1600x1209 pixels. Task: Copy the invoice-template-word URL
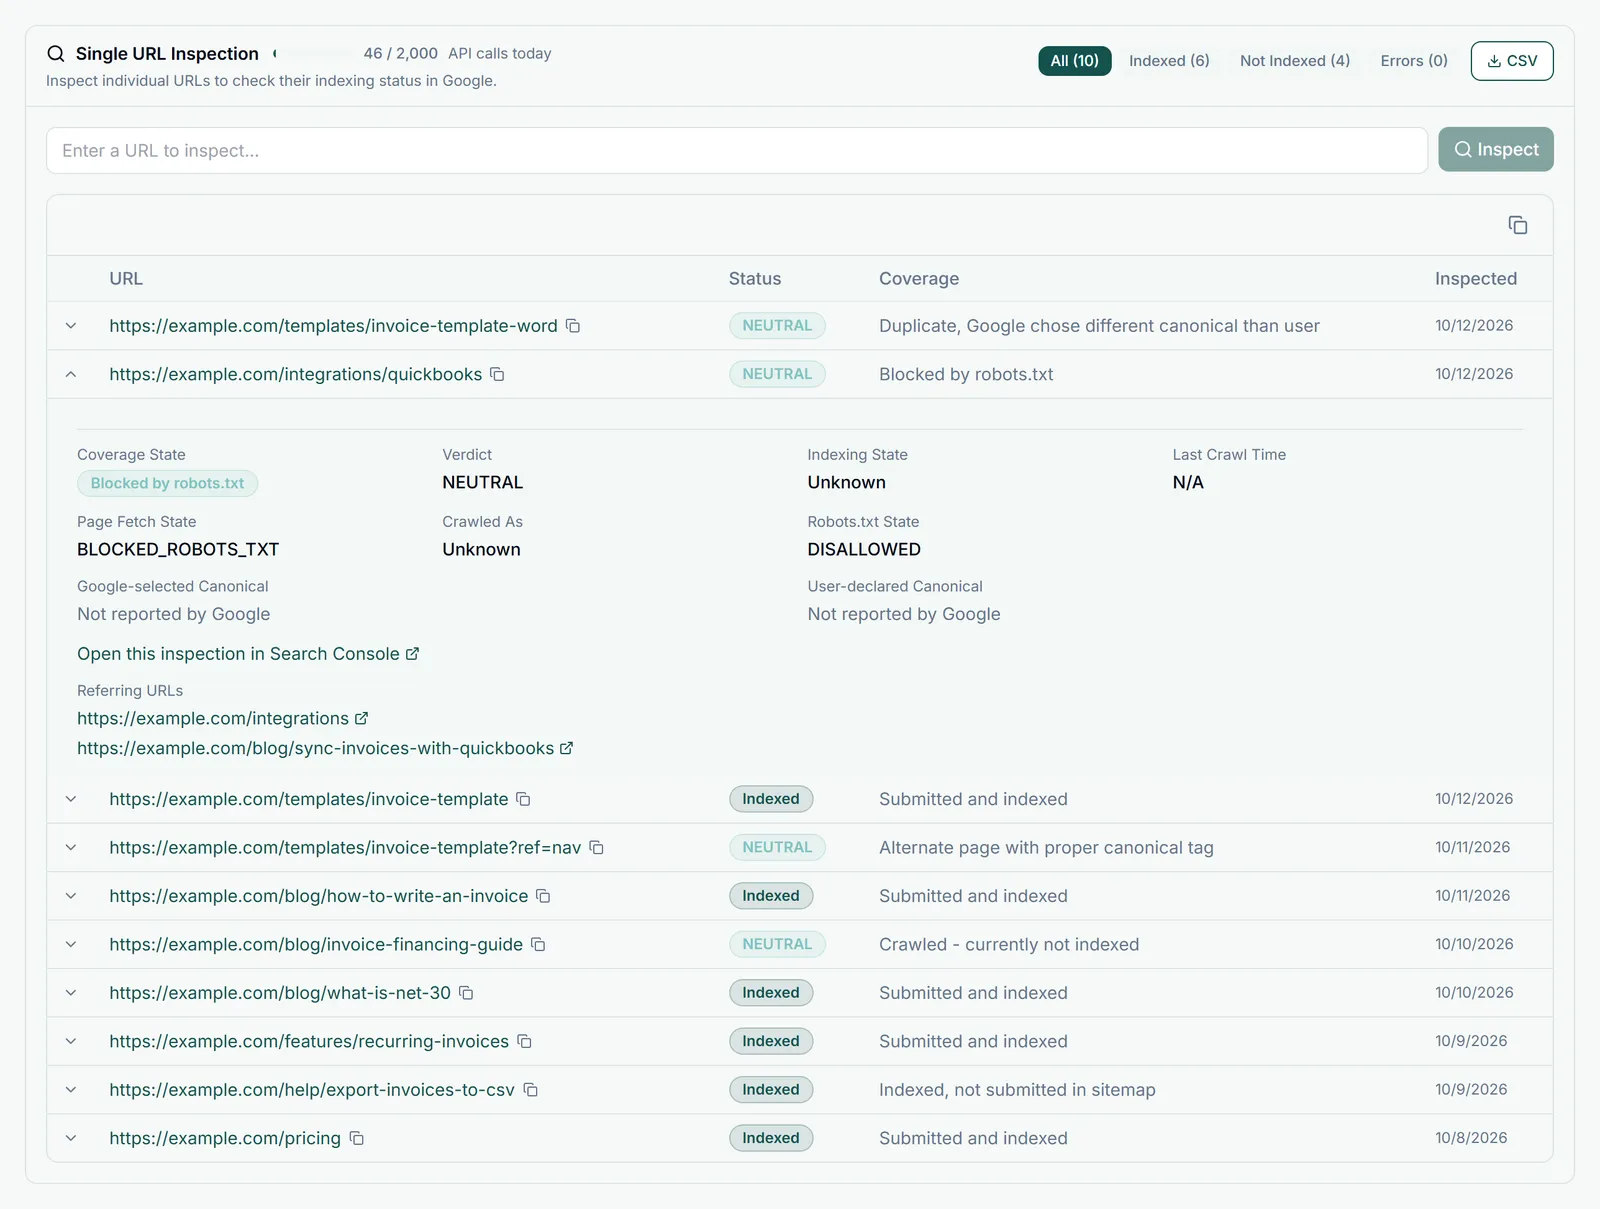573,326
